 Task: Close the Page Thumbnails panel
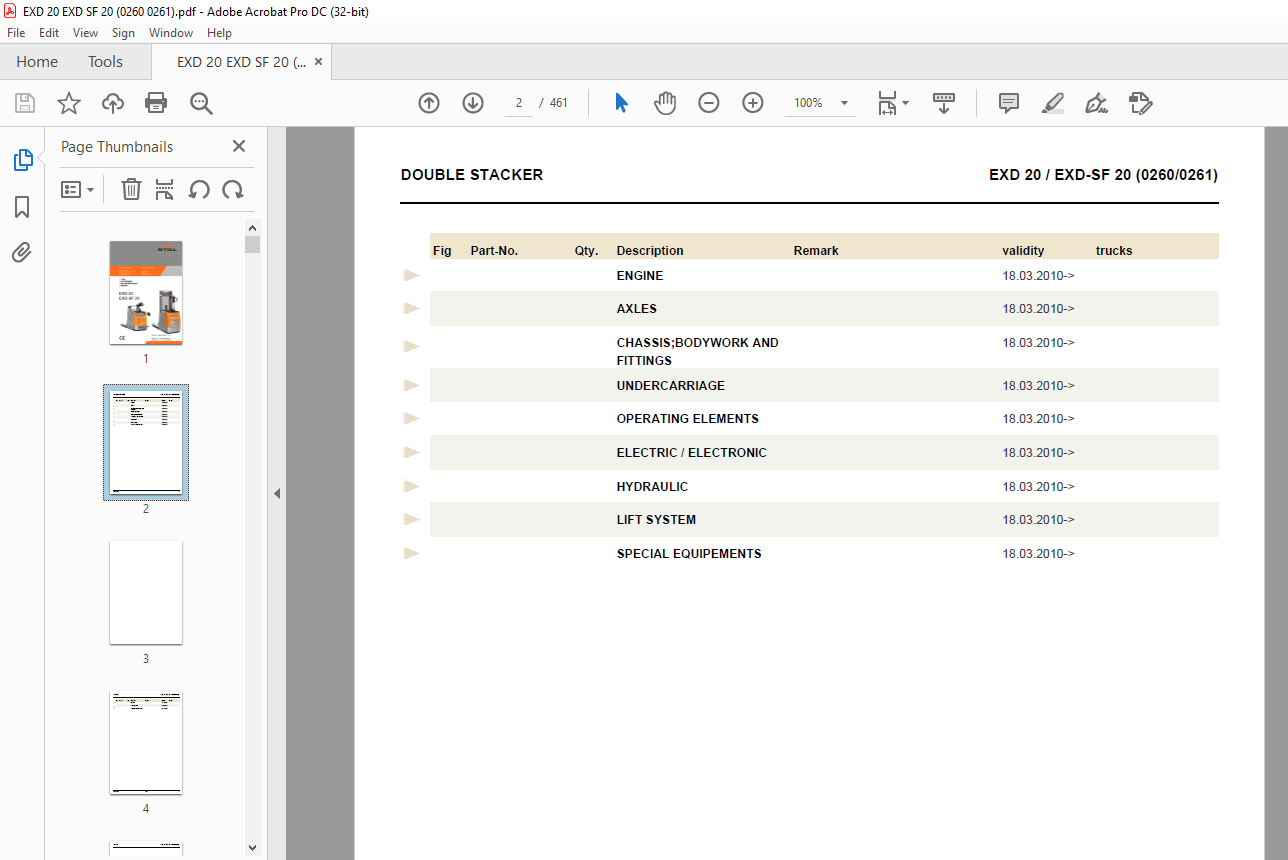[x=239, y=146]
